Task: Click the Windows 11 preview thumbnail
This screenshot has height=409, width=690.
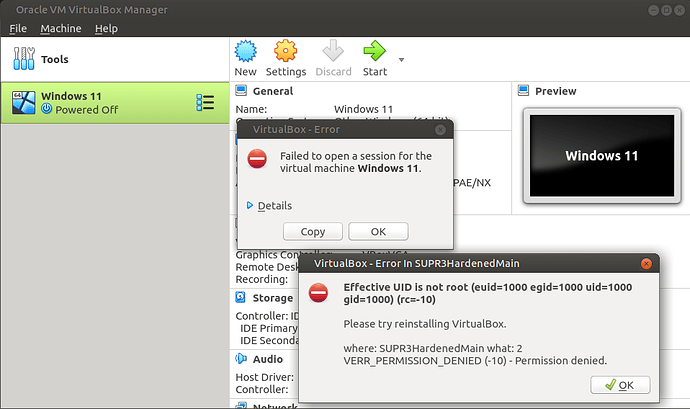Action: coord(602,156)
